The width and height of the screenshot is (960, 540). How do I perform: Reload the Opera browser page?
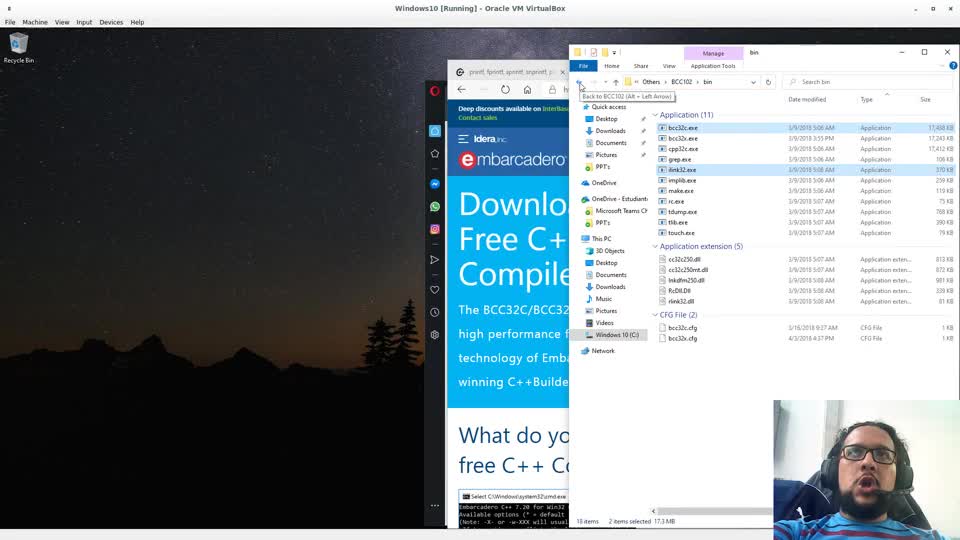[x=505, y=89]
